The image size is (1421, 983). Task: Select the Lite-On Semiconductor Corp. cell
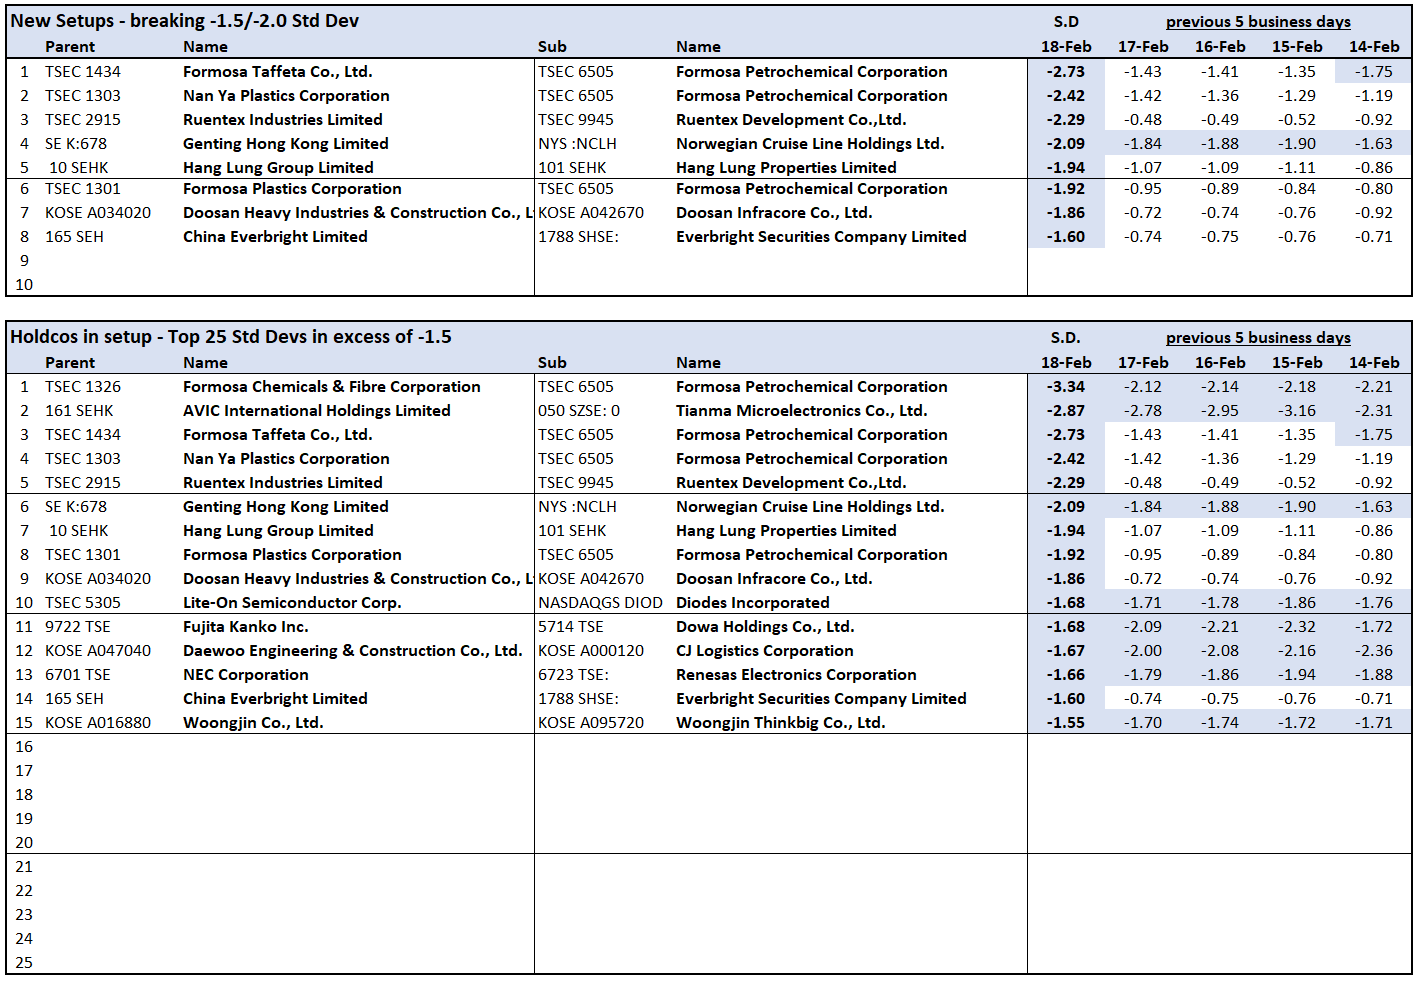point(292,603)
